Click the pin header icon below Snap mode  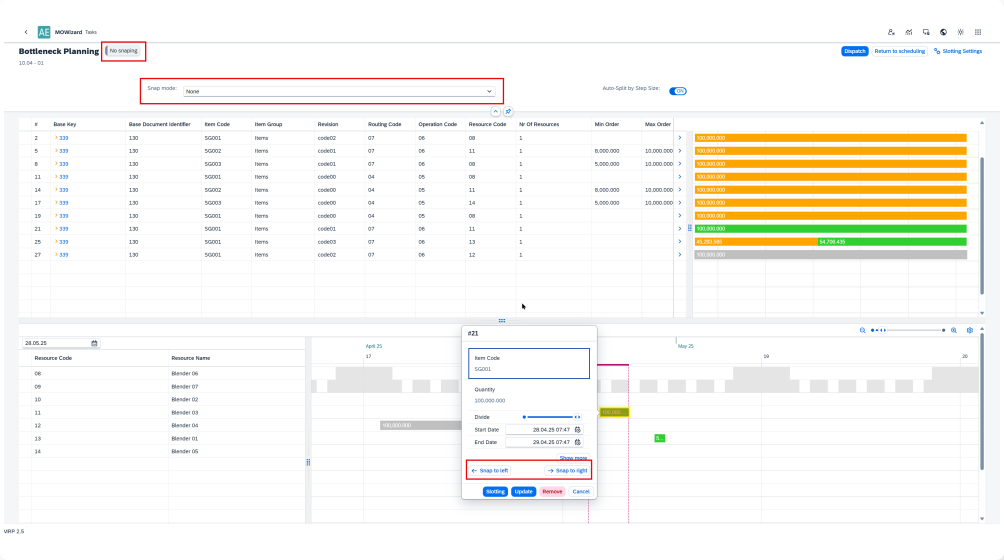pos(508,111)
